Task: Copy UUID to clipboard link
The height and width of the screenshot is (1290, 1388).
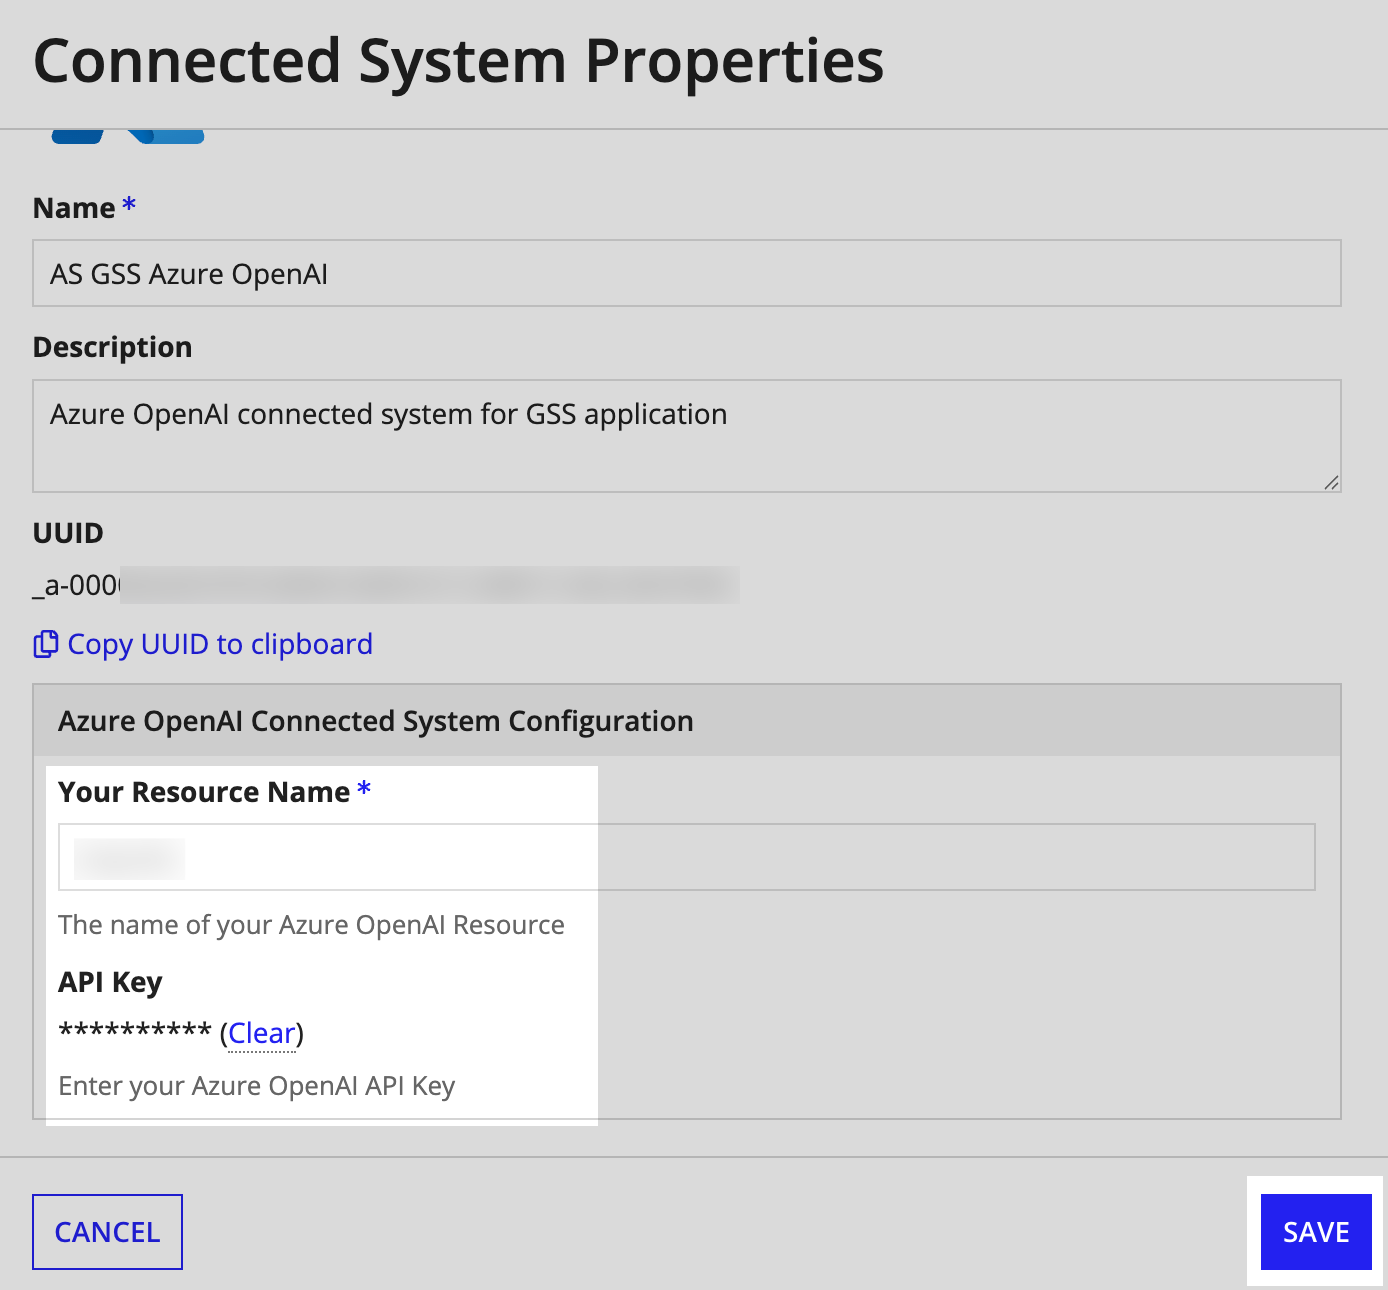Action: pyautogui.click(x=220, y=644)
